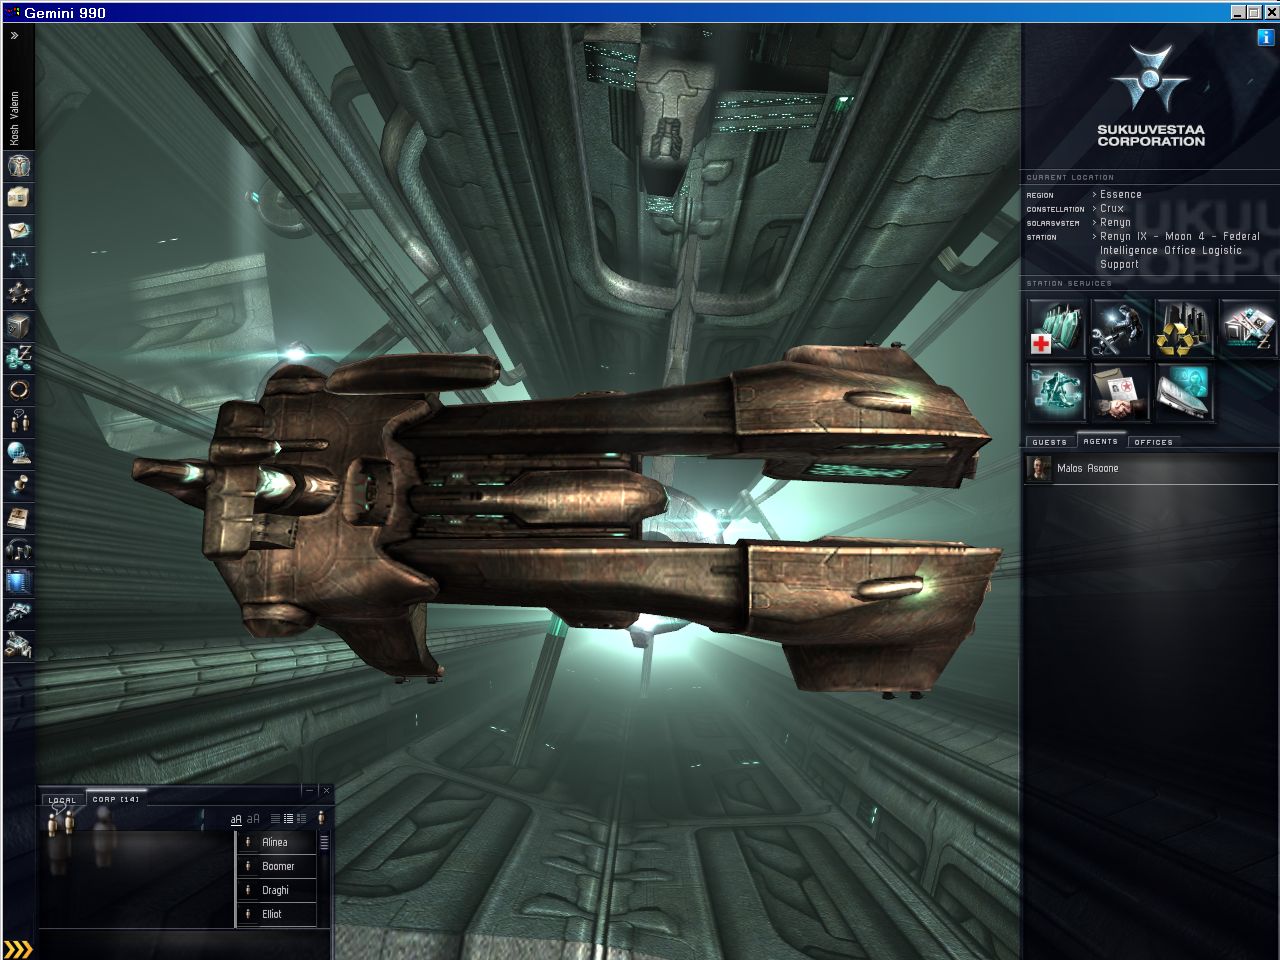This screenshot has height=960, width=1280.
Task: Close the chat channel window
Action: [x=325, y=790]
